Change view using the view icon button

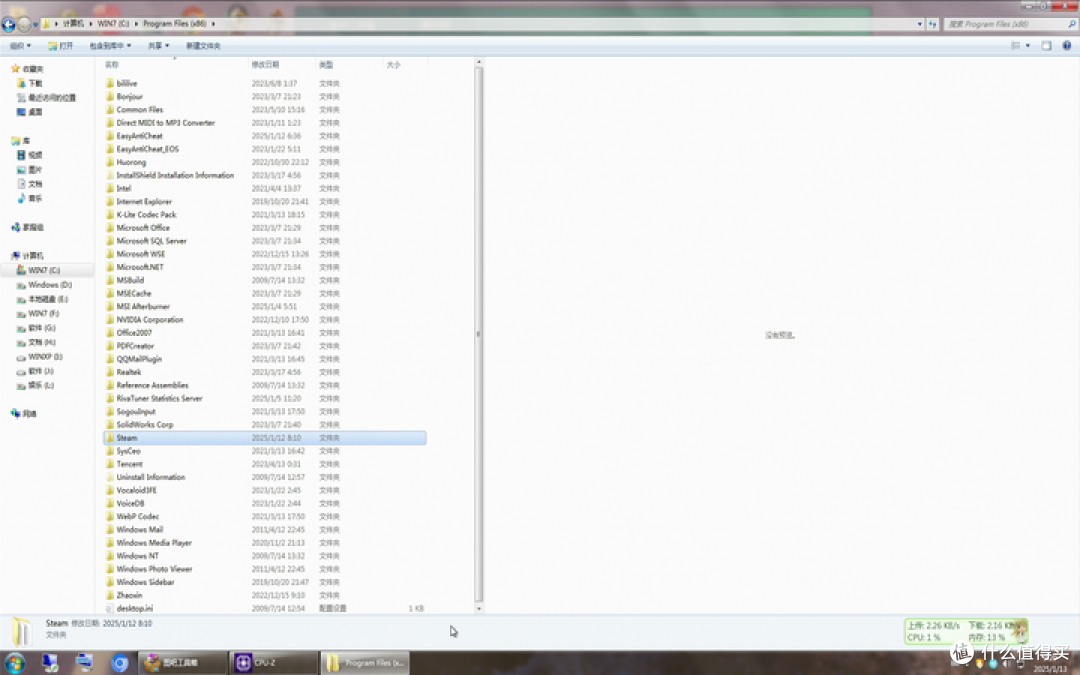coord(1015,46)
